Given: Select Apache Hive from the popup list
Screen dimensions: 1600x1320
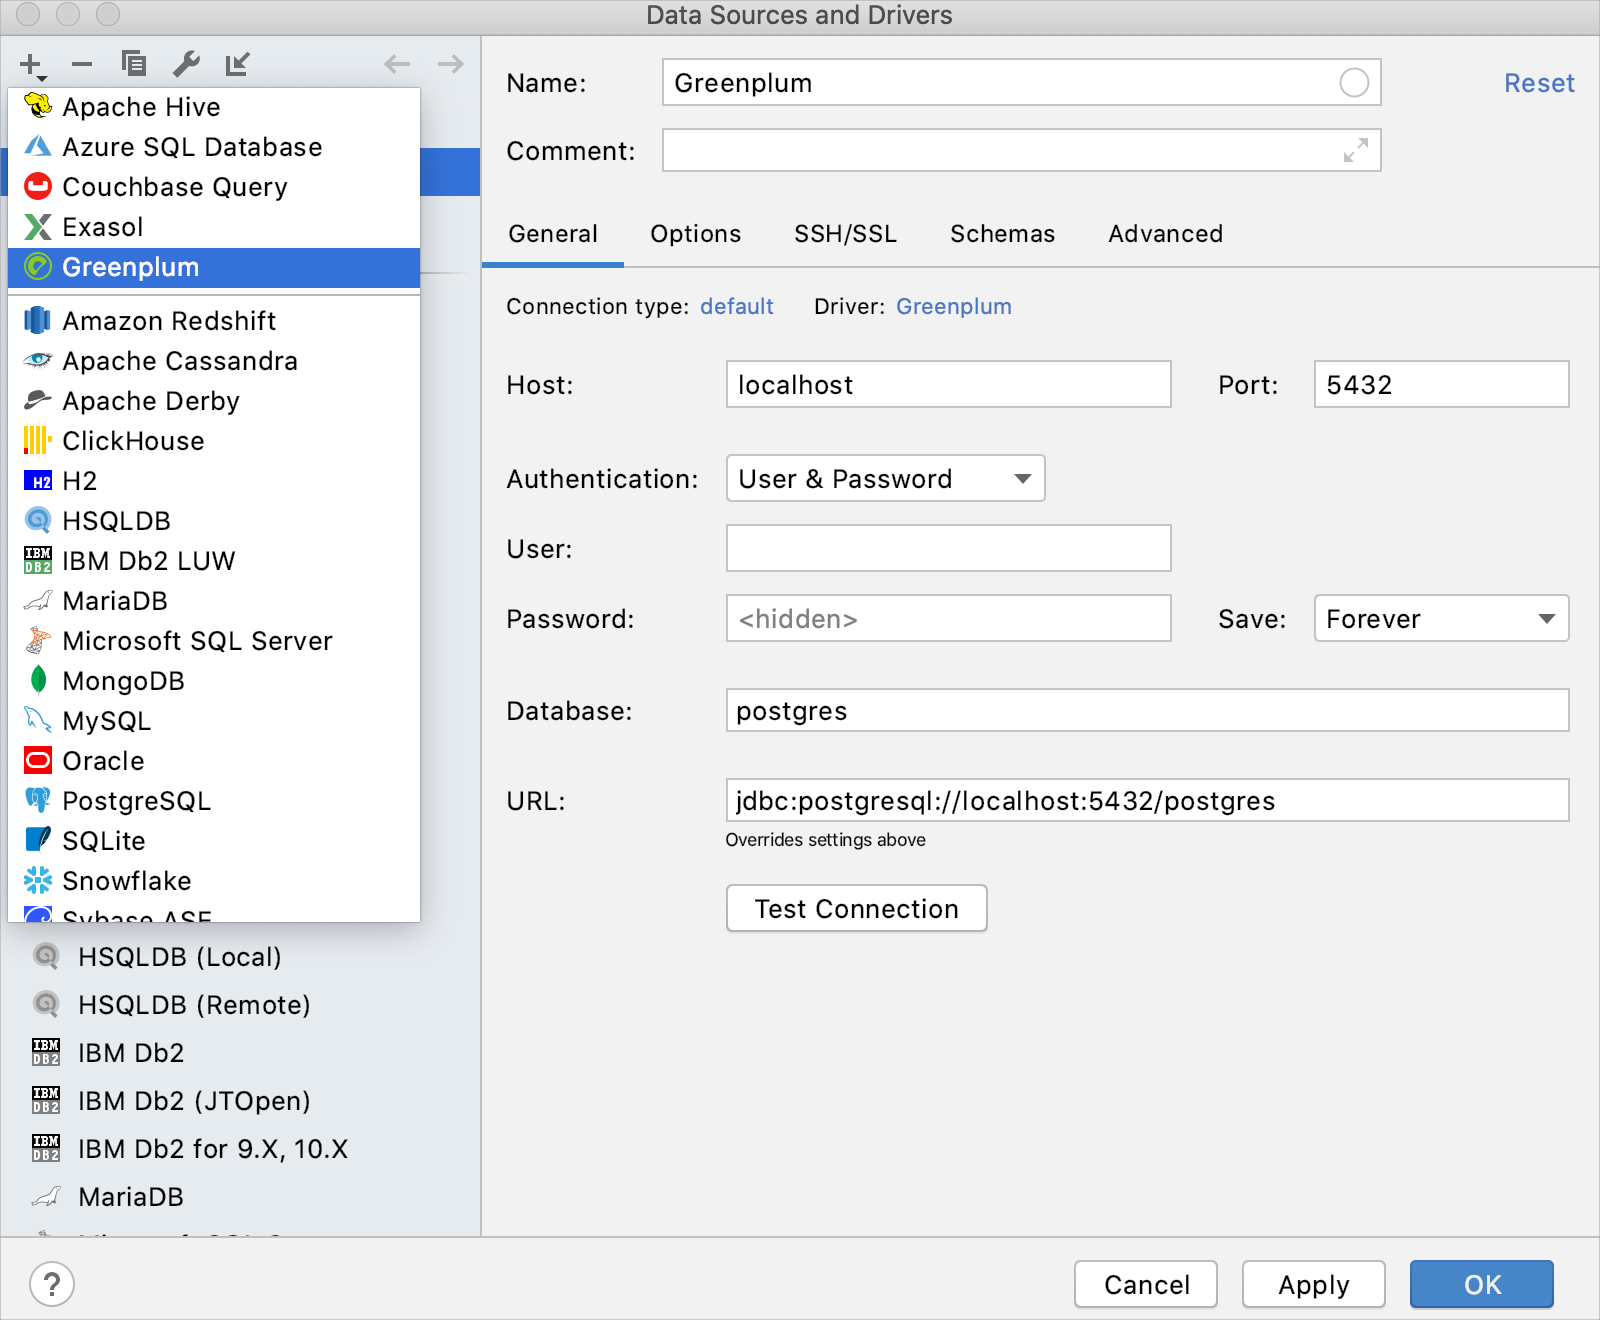Looking at the screenshot, I should [x=214, y=107].
